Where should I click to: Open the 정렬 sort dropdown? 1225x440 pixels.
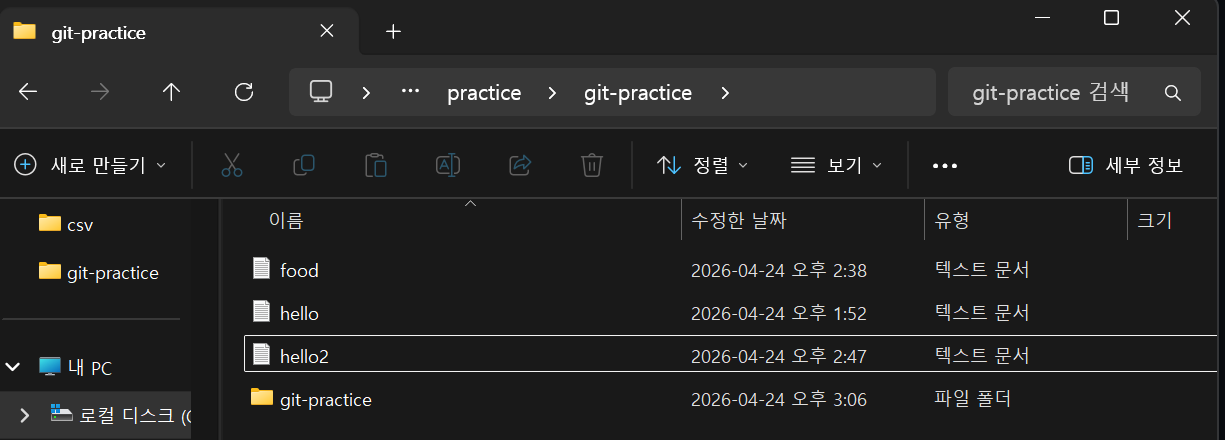coord(703,165)
